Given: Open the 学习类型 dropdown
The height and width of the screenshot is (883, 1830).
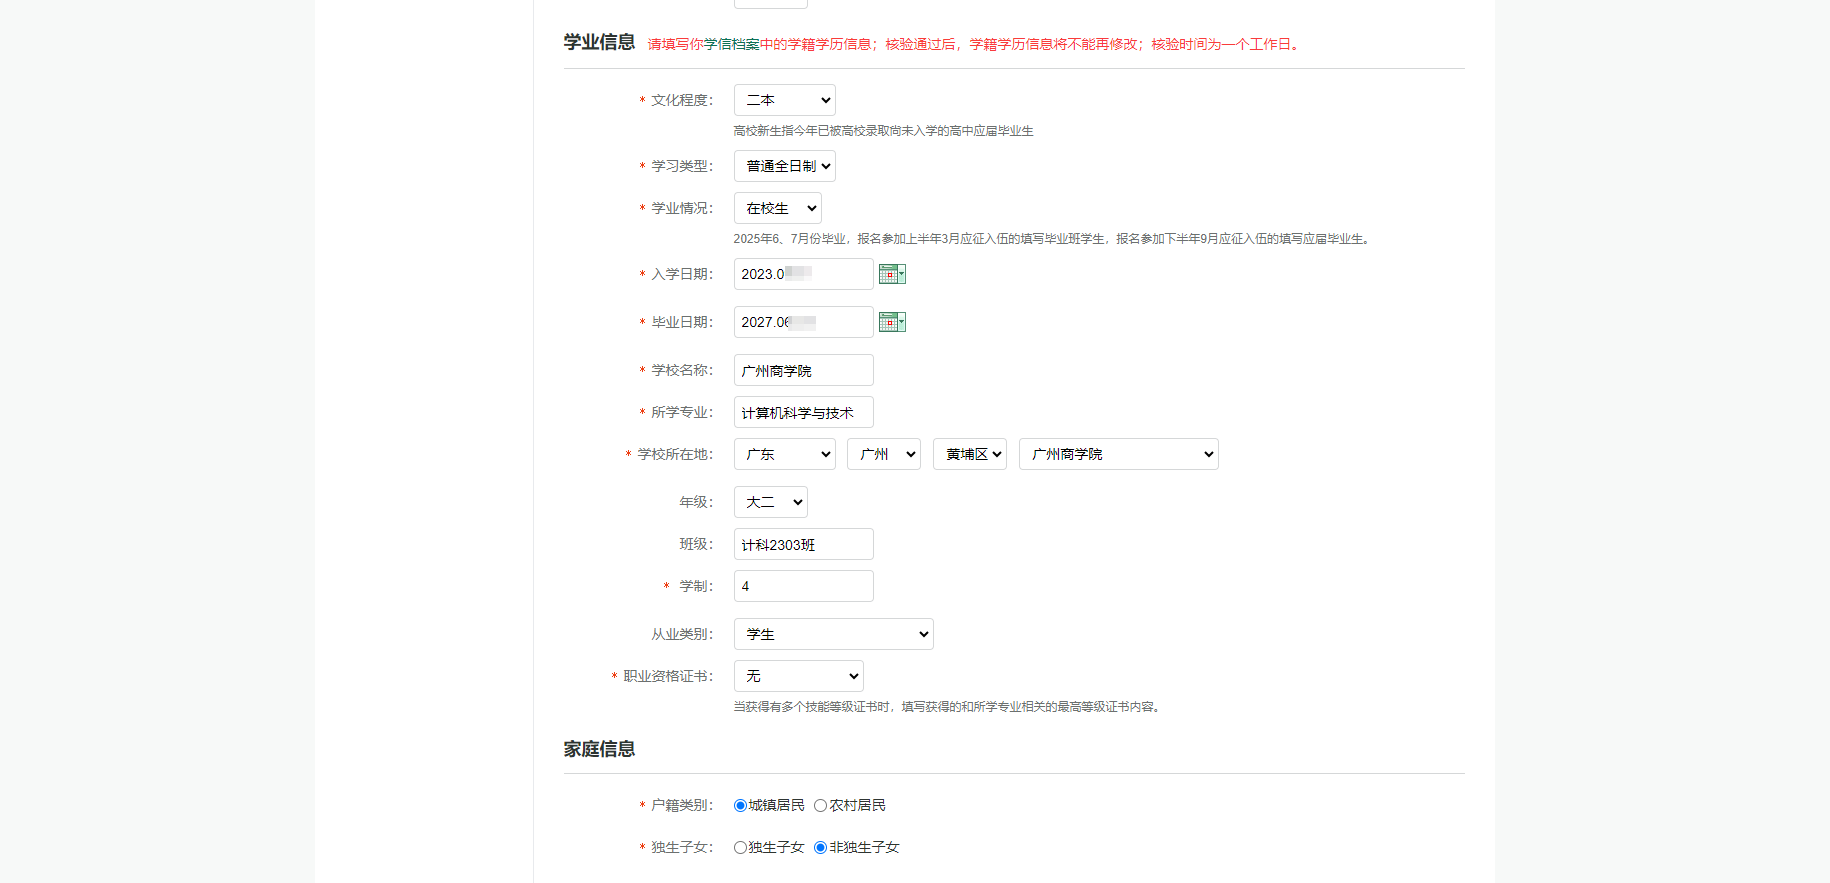Looking at the screenshot, I should 784,166.
